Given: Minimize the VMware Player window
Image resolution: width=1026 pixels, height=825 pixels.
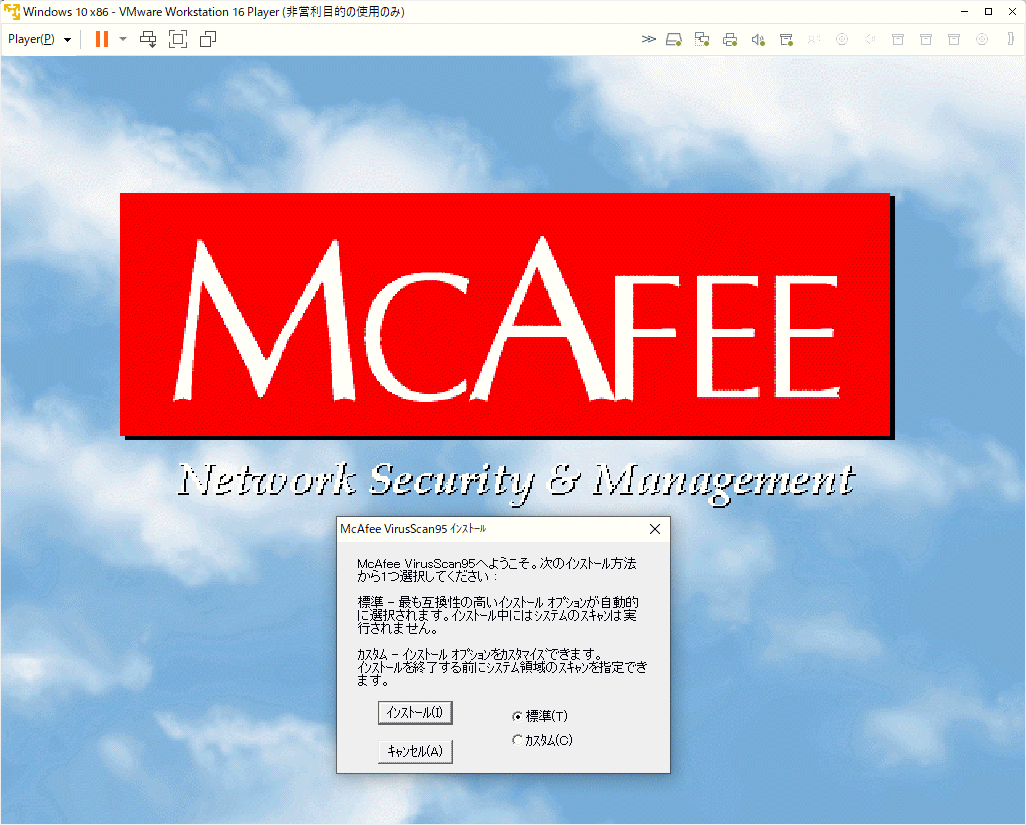Looking at the screenshot, I should (x=964, y=12).
